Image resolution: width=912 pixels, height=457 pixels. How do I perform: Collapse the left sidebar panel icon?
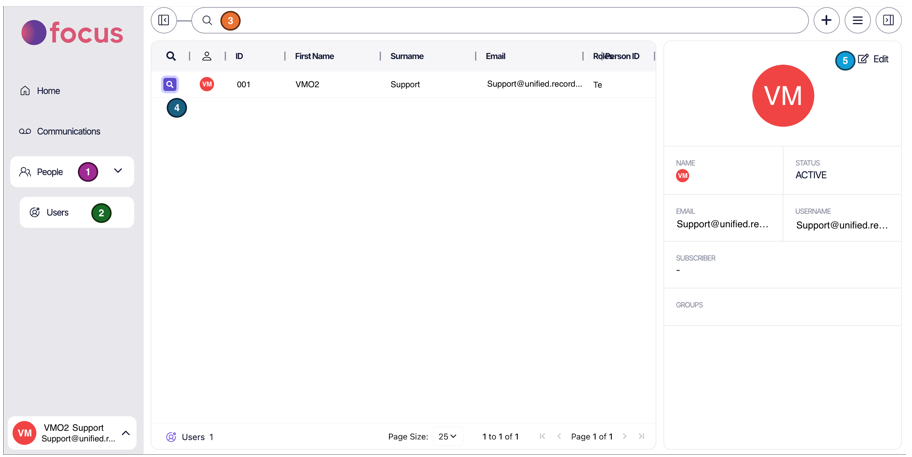[x=164, y=20]
